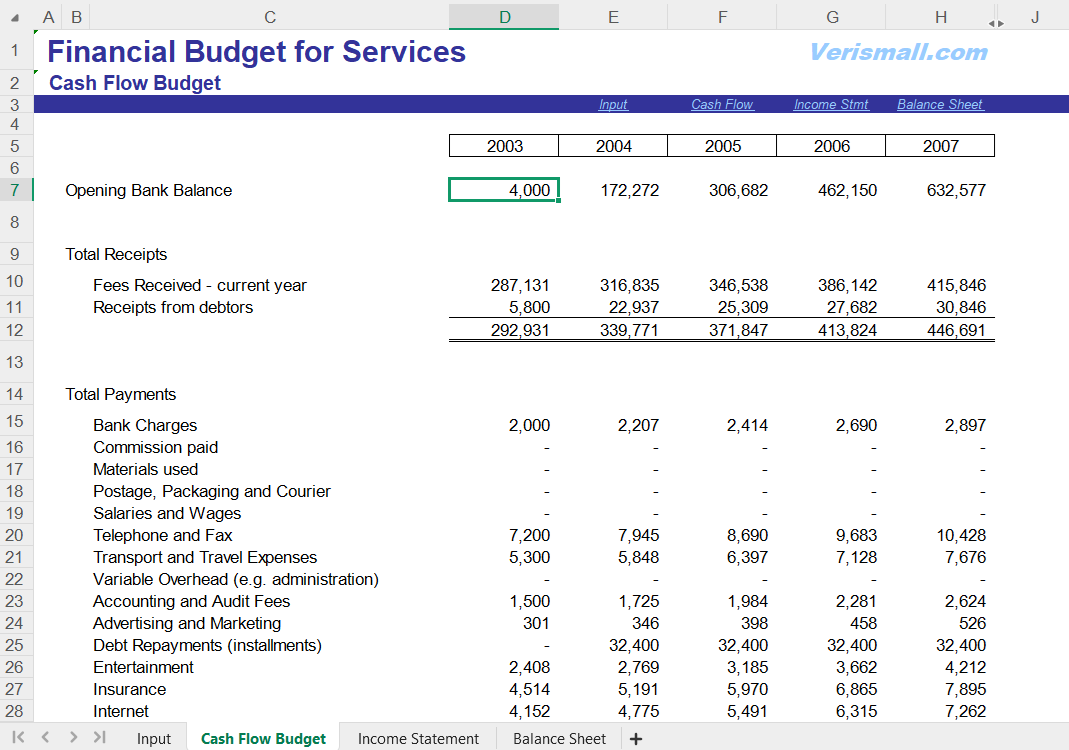The width and height of the screenshot is (1069, 750).
Task: Open the Cash Flow hyperlink
Action: pyautogui.click(x=722, y=105)
